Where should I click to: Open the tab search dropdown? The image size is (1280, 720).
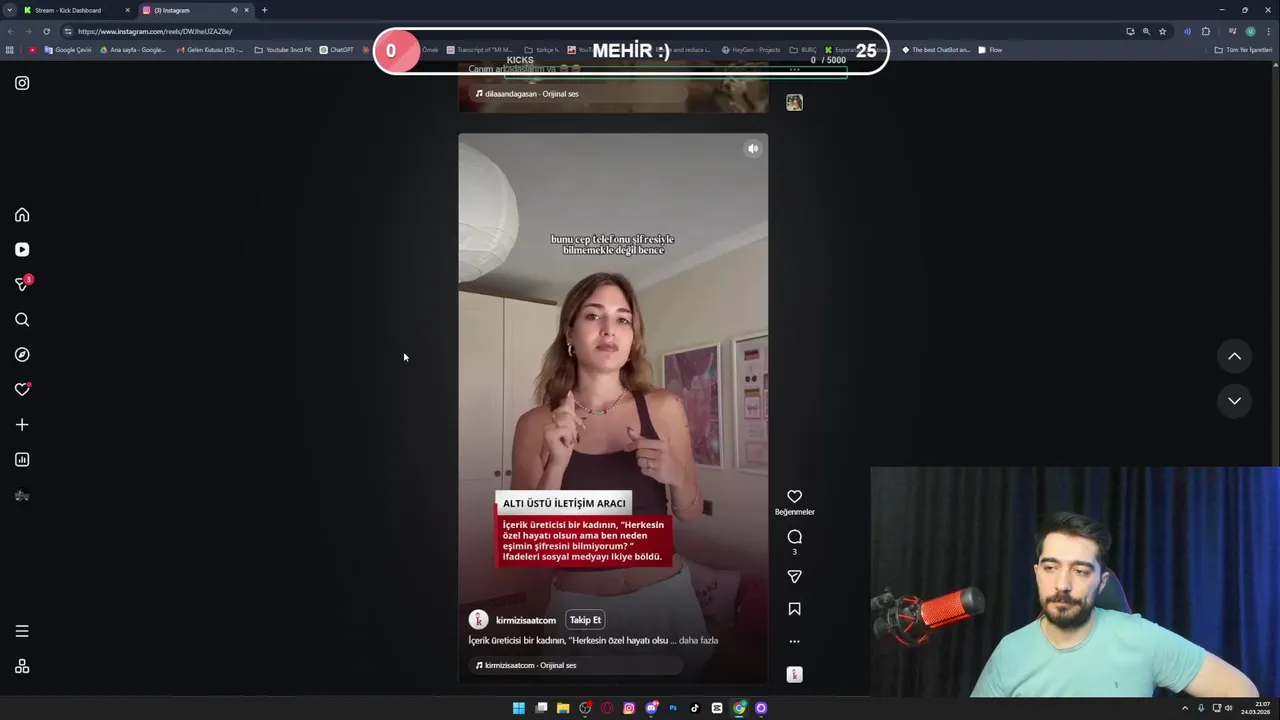(x=9, y=10)
